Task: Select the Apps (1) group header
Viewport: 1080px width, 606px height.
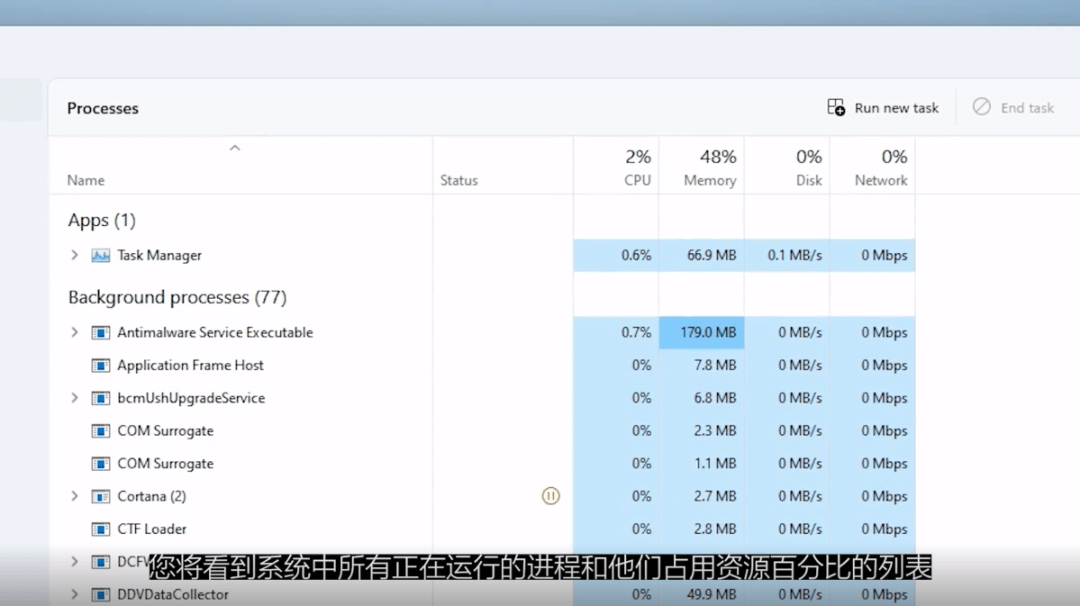Action: pyautogui.click(x=102, y=220)
